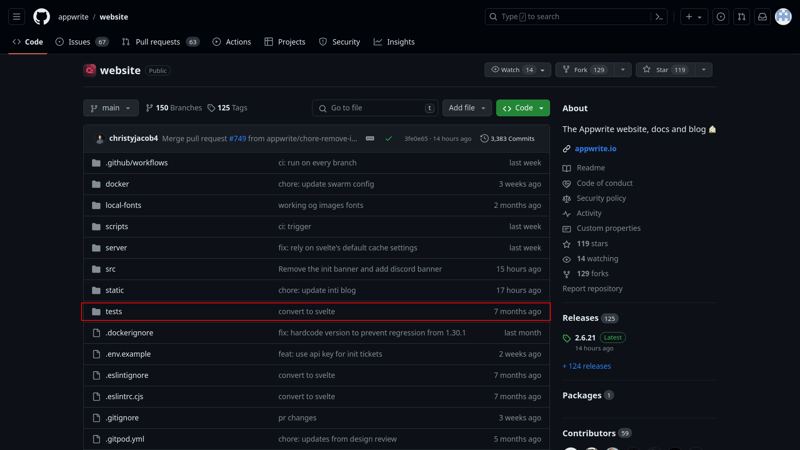Open the Add file dropdown

[467, 108]
